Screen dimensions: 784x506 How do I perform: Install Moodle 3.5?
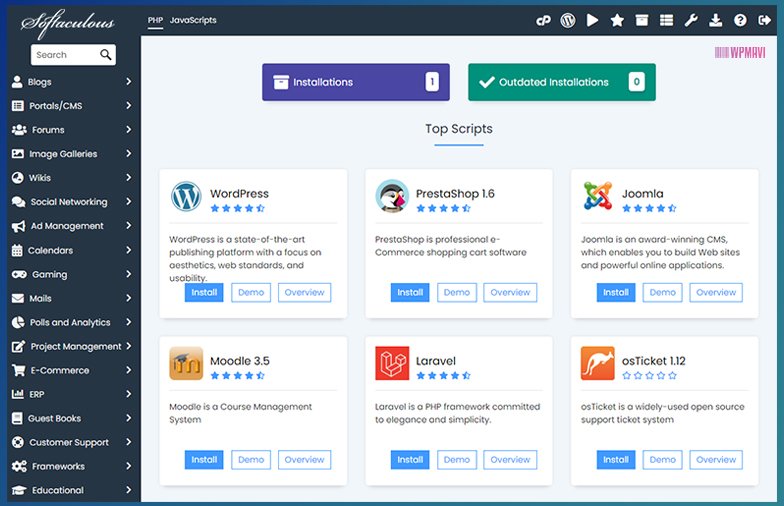(204, 460)
